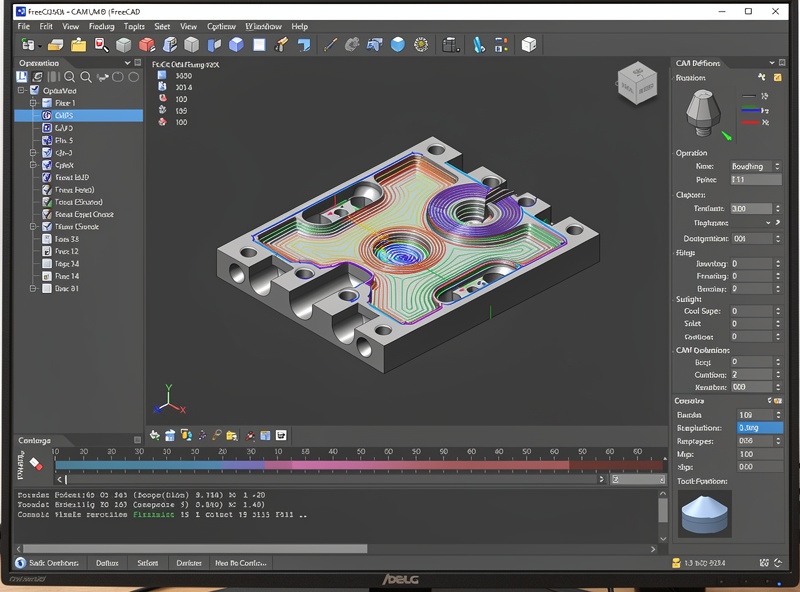Open the File menu

pyautogui.click(x=23, y=27)
